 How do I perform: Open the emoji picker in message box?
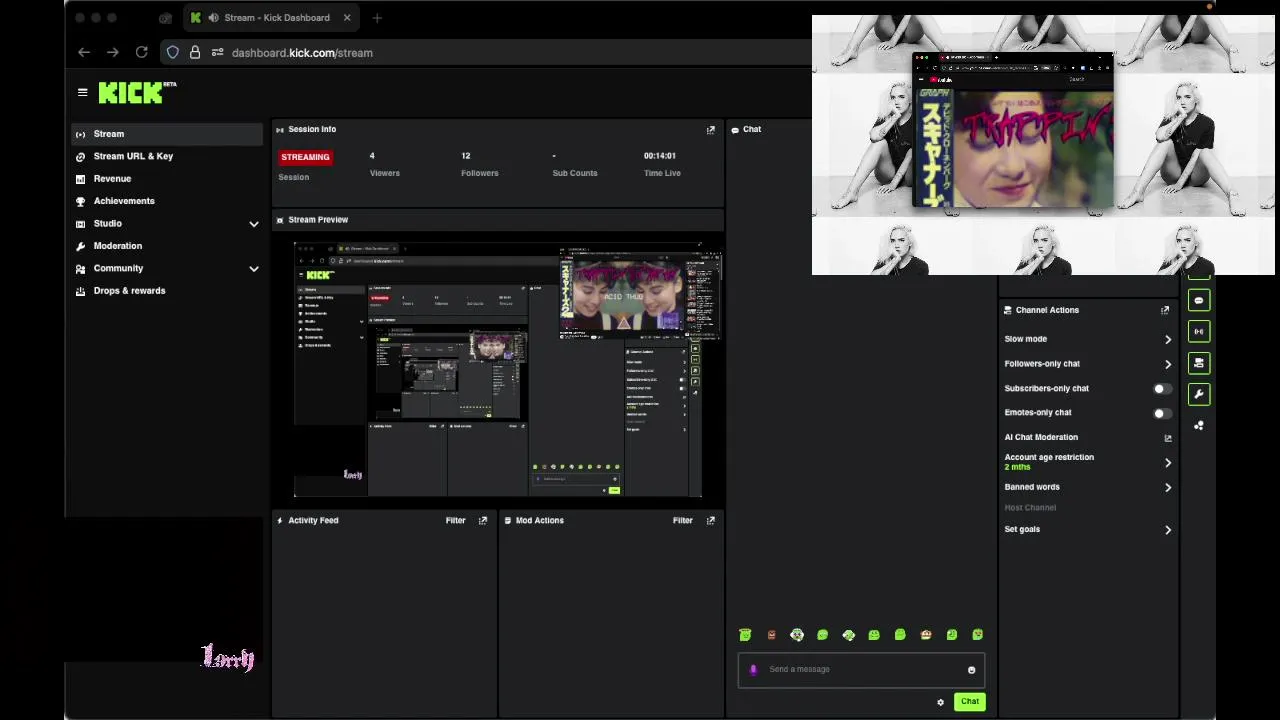point(971,670)
